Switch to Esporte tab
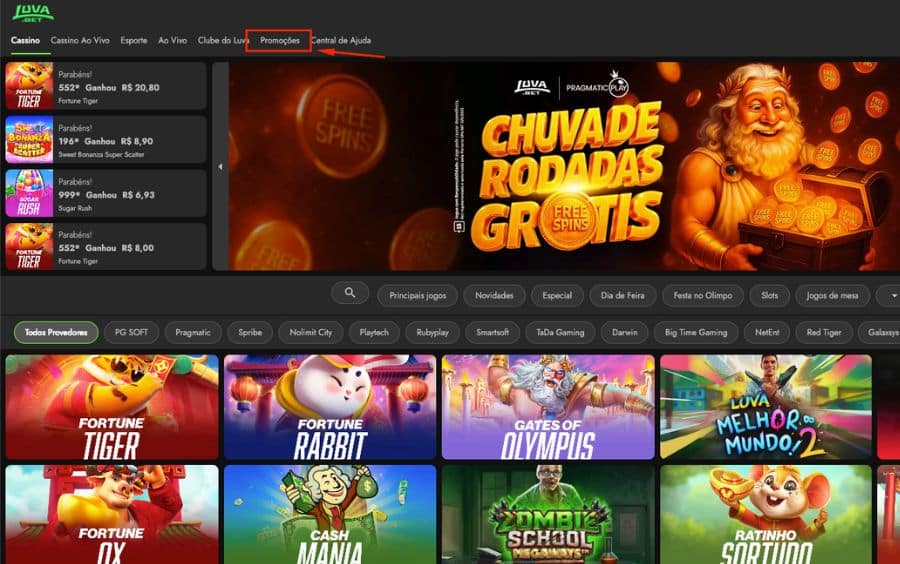900x564 pixels. tap(134, 40)
